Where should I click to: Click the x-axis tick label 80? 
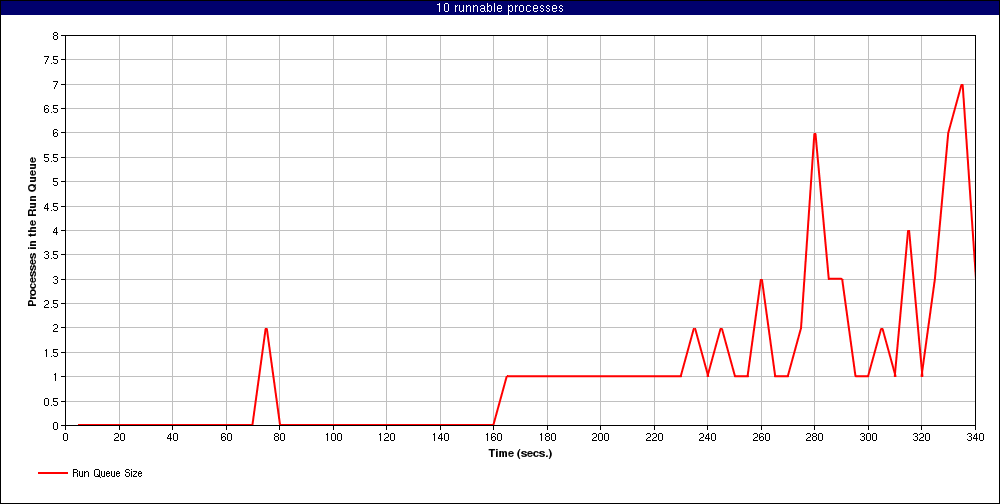click(279, 437)
